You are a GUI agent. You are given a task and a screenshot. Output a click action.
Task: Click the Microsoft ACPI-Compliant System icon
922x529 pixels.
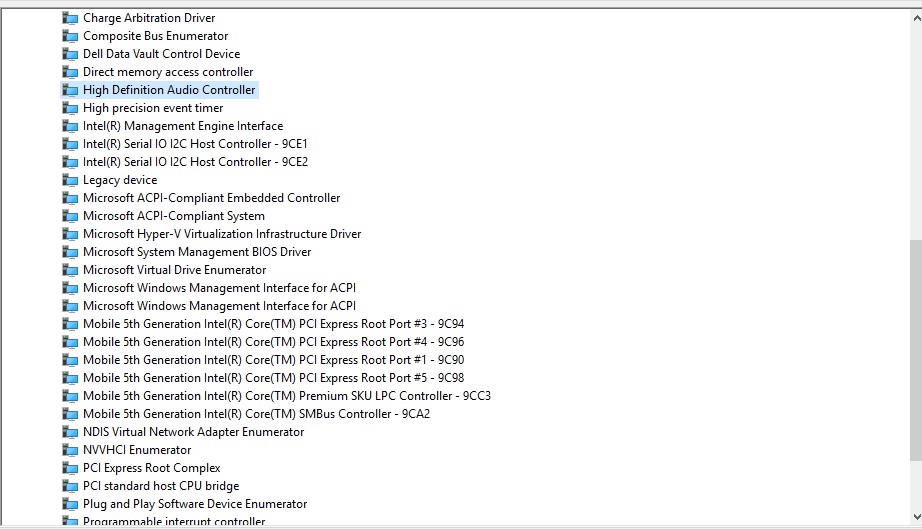pos(70,216)
